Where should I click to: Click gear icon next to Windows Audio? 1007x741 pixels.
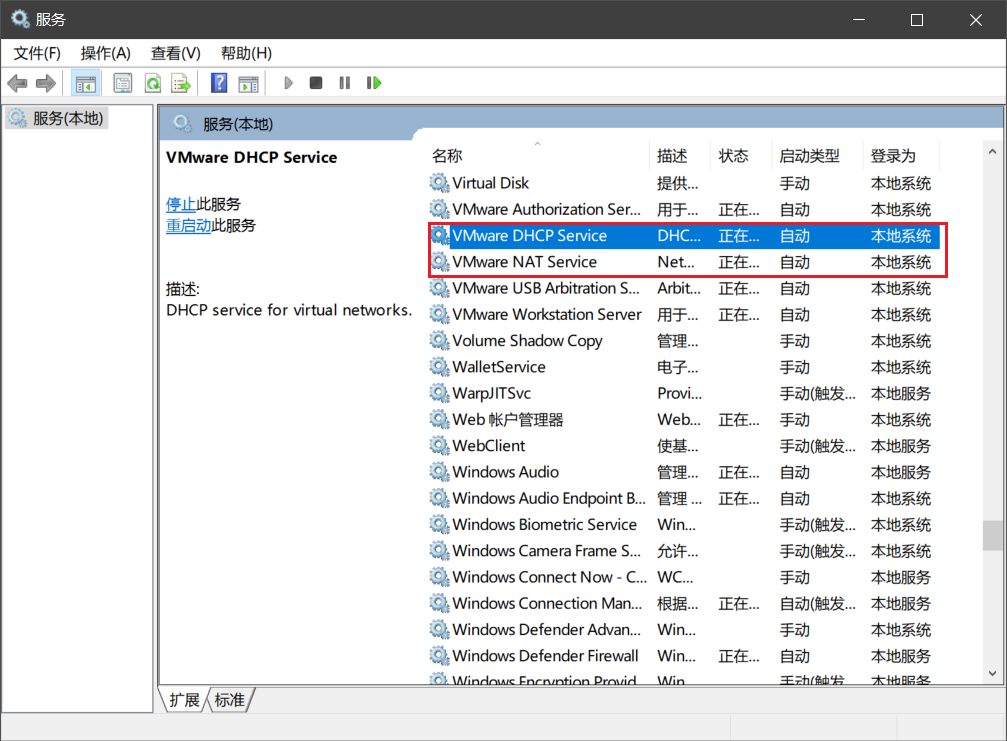tap(439, 472)
